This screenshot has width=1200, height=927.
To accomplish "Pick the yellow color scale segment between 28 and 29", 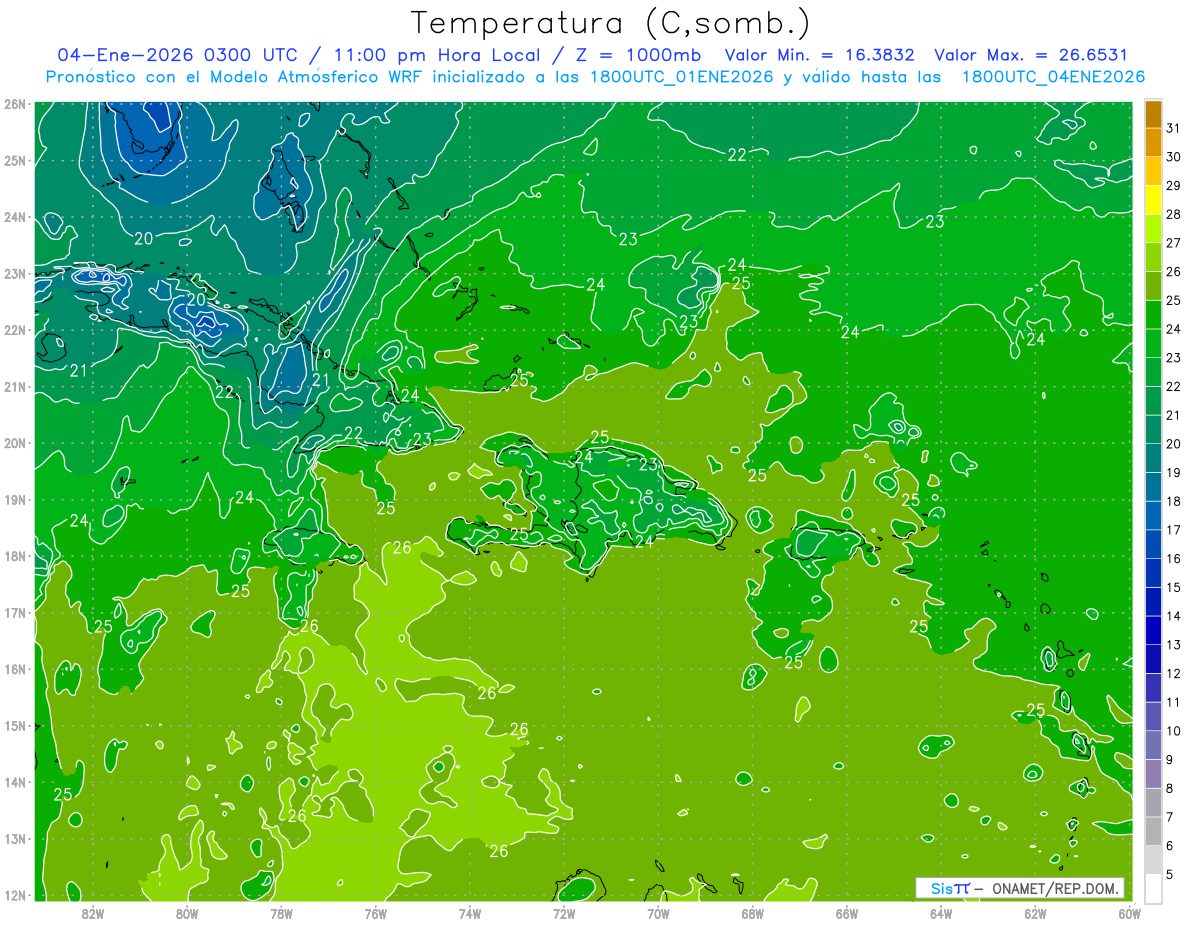I will (x=1153, y=200).
